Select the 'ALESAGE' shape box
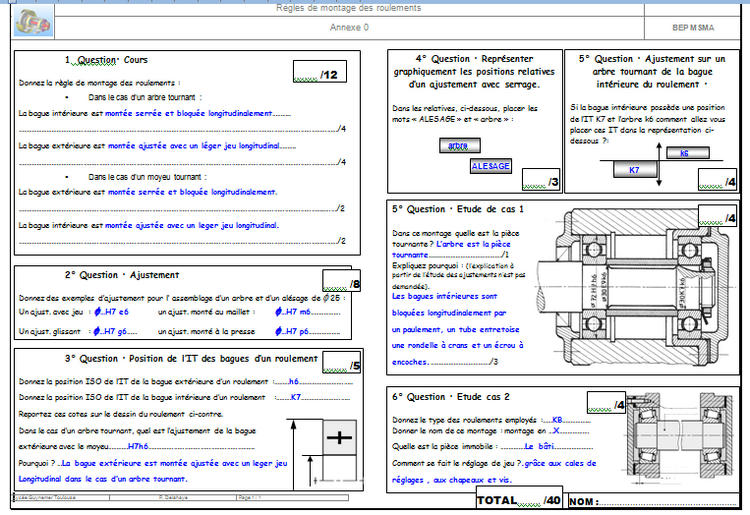Viewport: 750px width, 515px height. point(491,167)
